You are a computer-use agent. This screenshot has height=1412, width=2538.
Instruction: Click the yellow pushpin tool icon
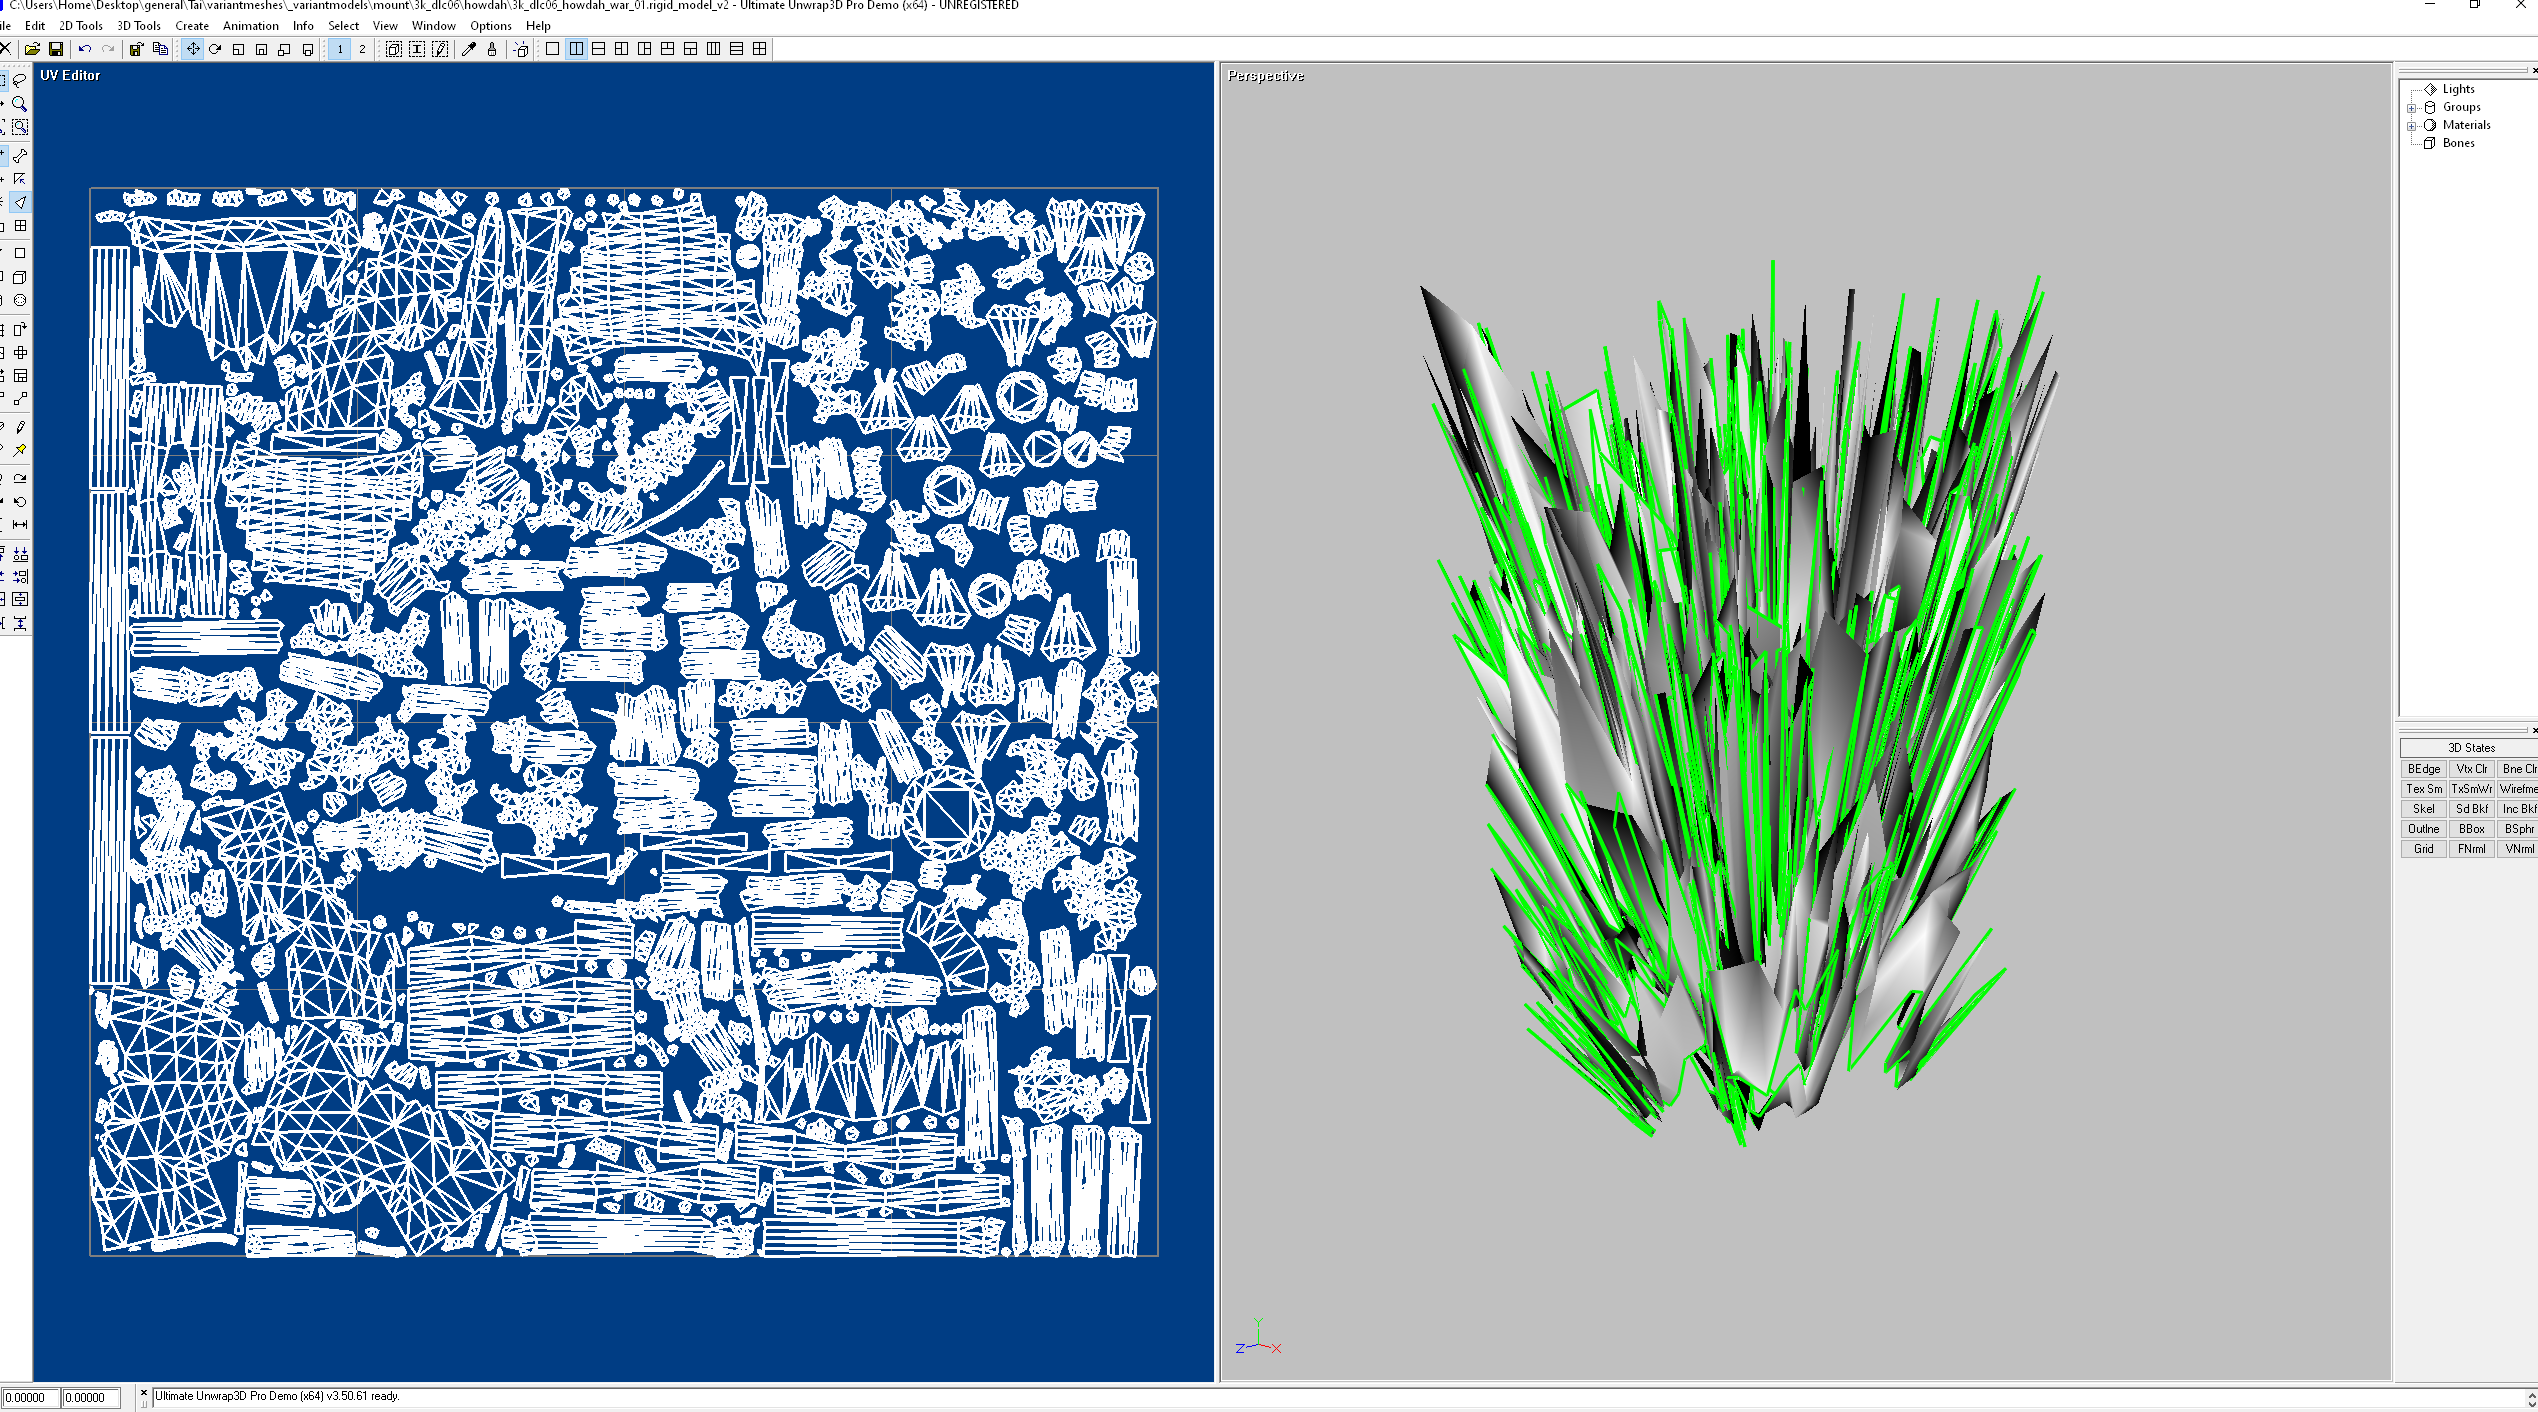pos(20,450)
